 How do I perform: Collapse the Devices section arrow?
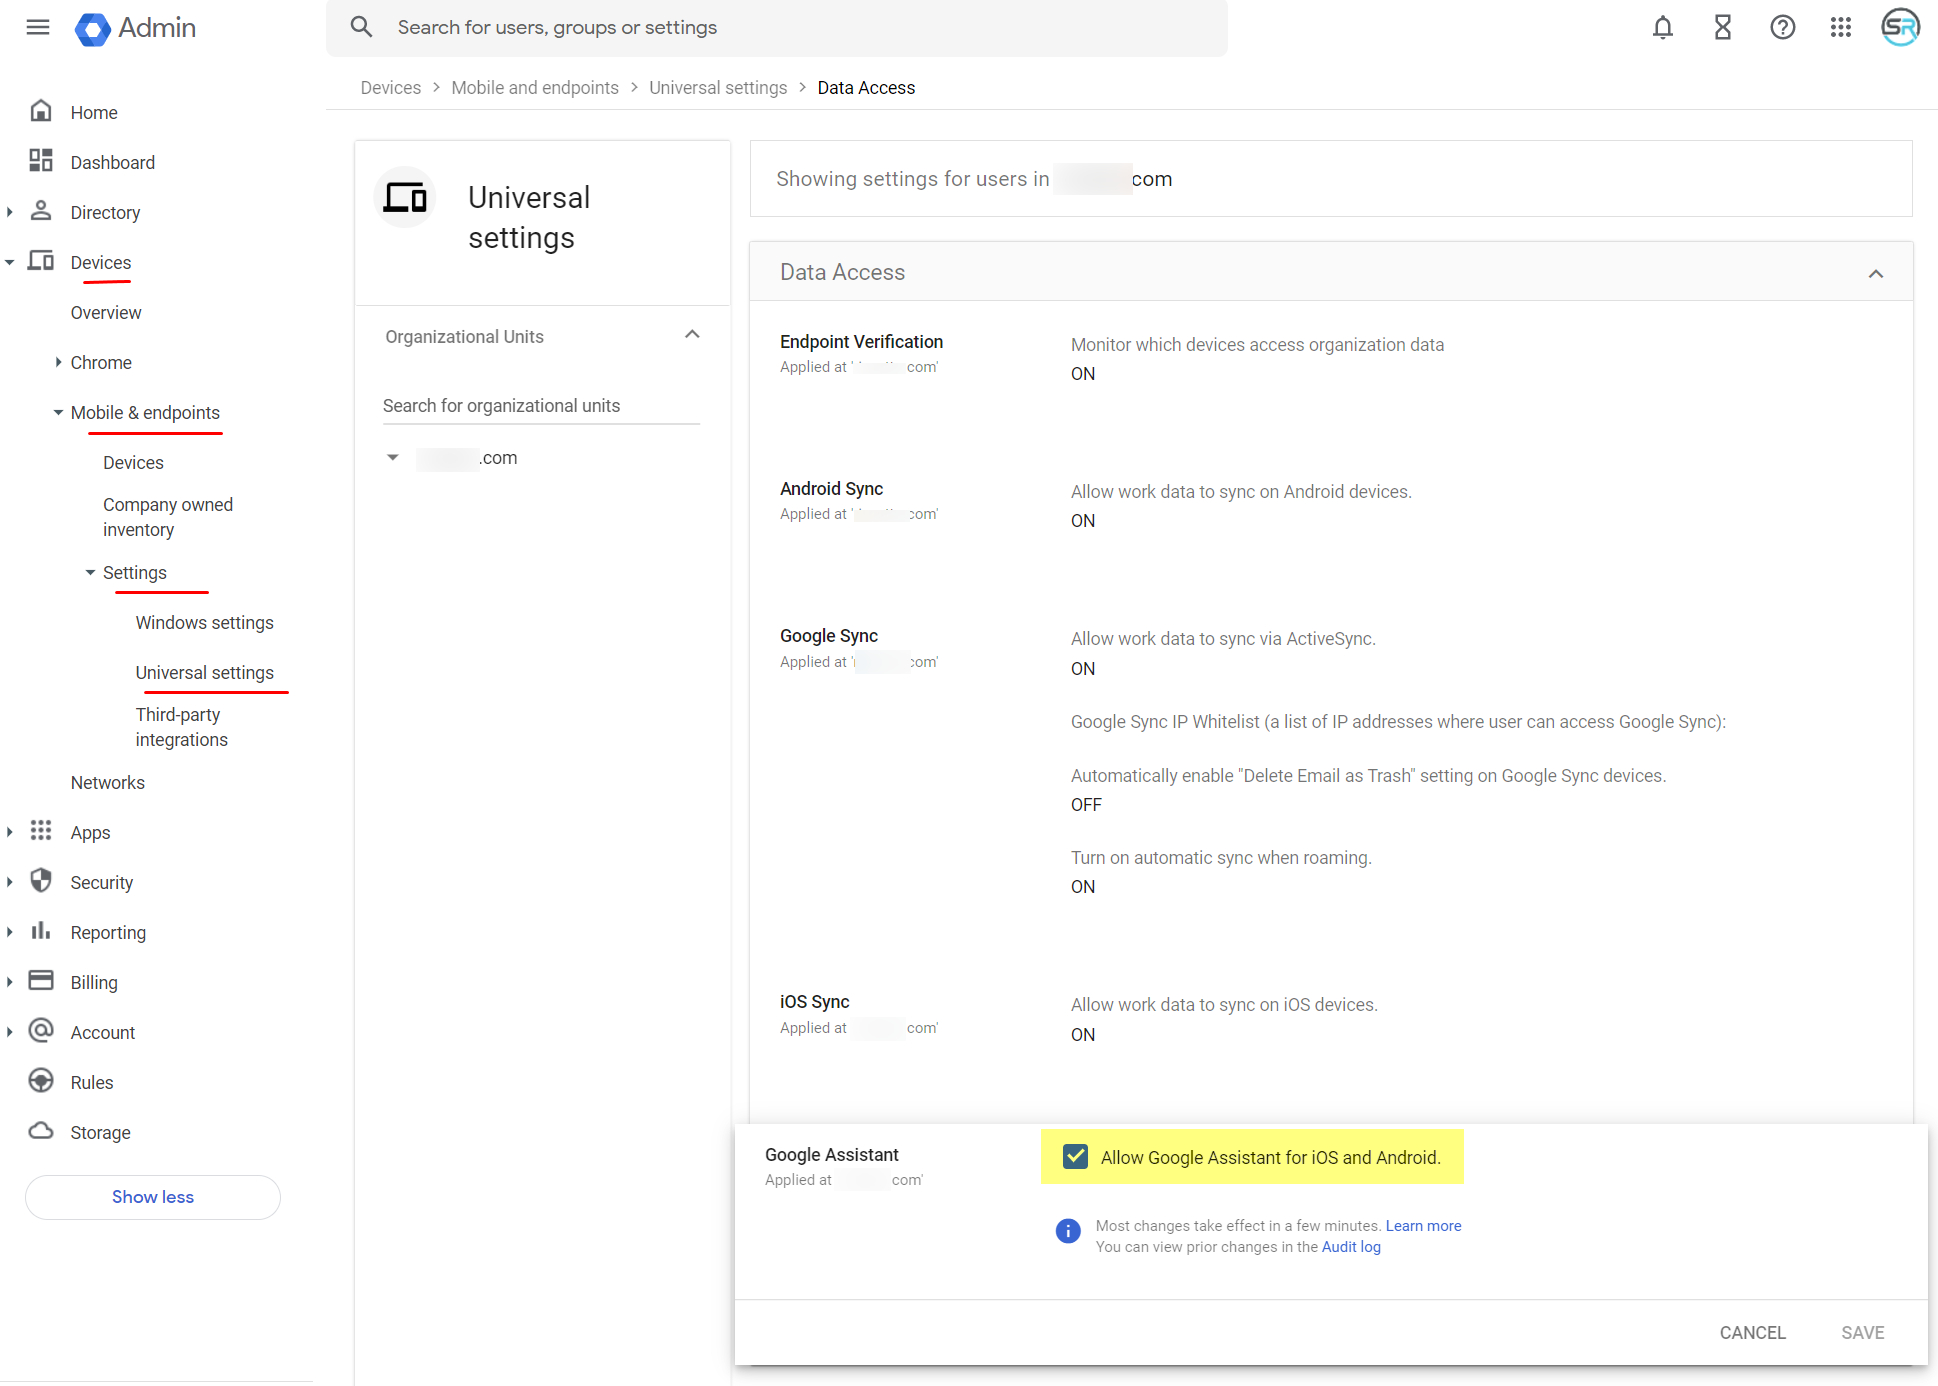[x=10, y=262]
